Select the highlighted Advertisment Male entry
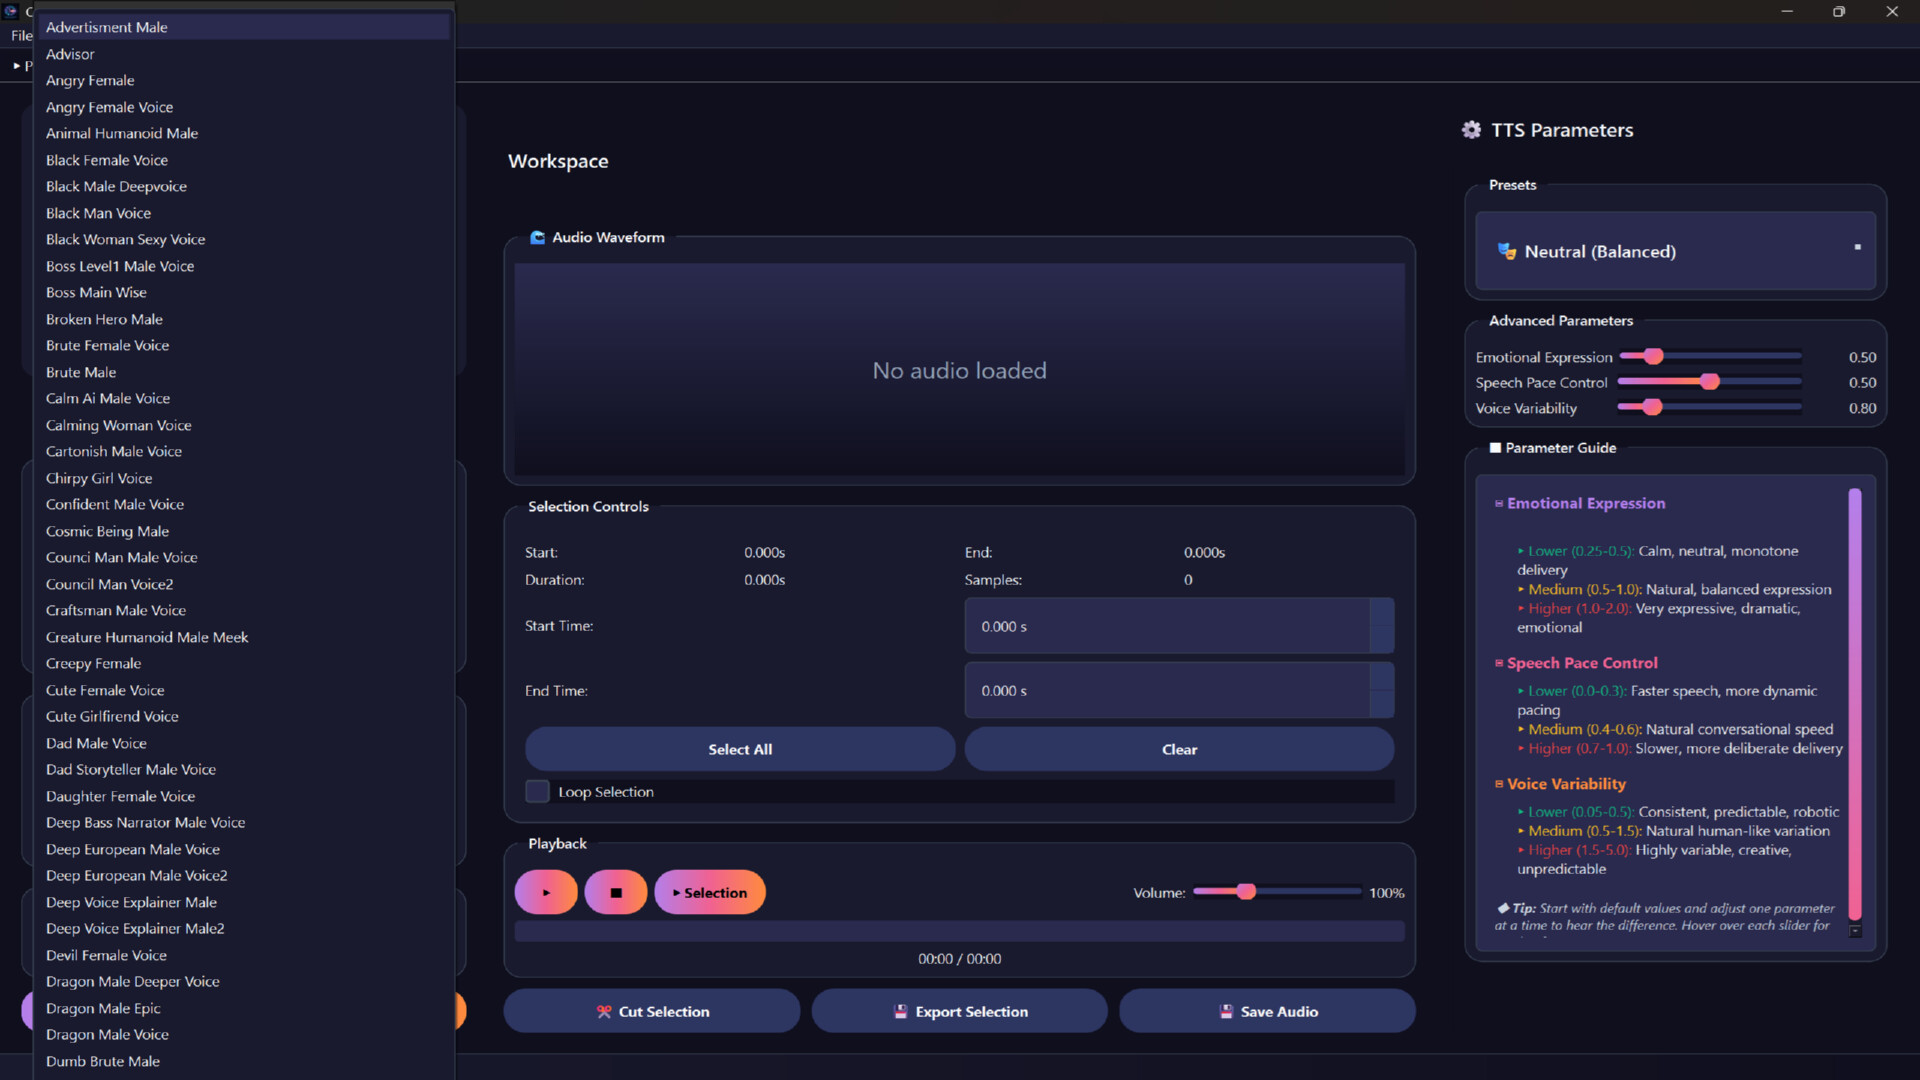Viewport: 1920px width, 1080px height. coord(106,27)
